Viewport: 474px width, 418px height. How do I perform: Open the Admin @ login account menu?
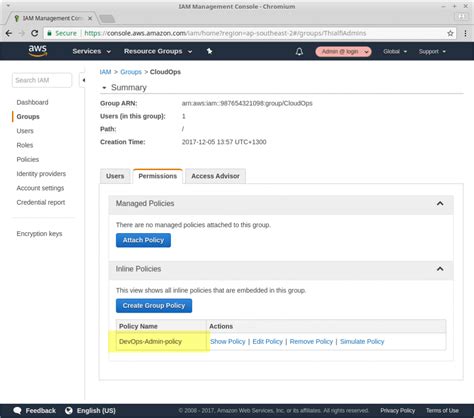343,51
